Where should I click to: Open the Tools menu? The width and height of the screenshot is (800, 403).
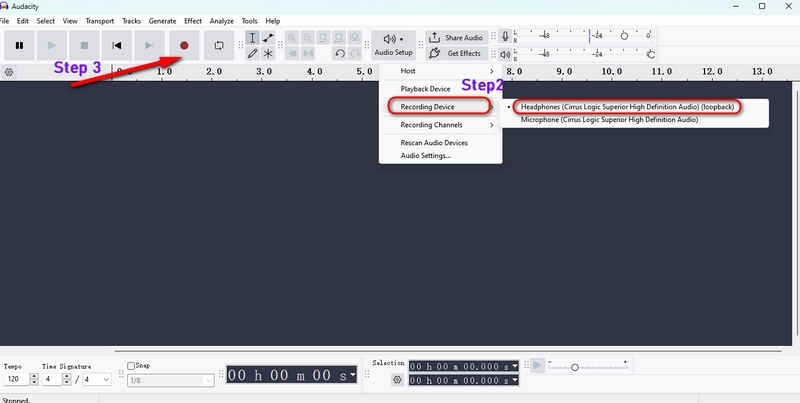click(x=249, y=21)
